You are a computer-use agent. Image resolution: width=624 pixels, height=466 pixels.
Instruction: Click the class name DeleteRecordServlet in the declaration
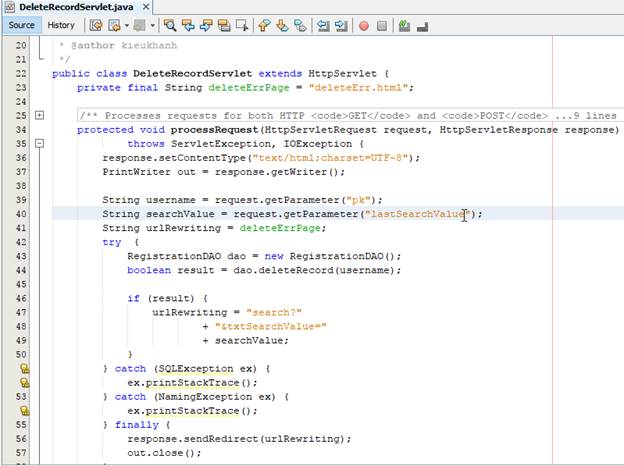pyautogui.click(x=192, y=74)
